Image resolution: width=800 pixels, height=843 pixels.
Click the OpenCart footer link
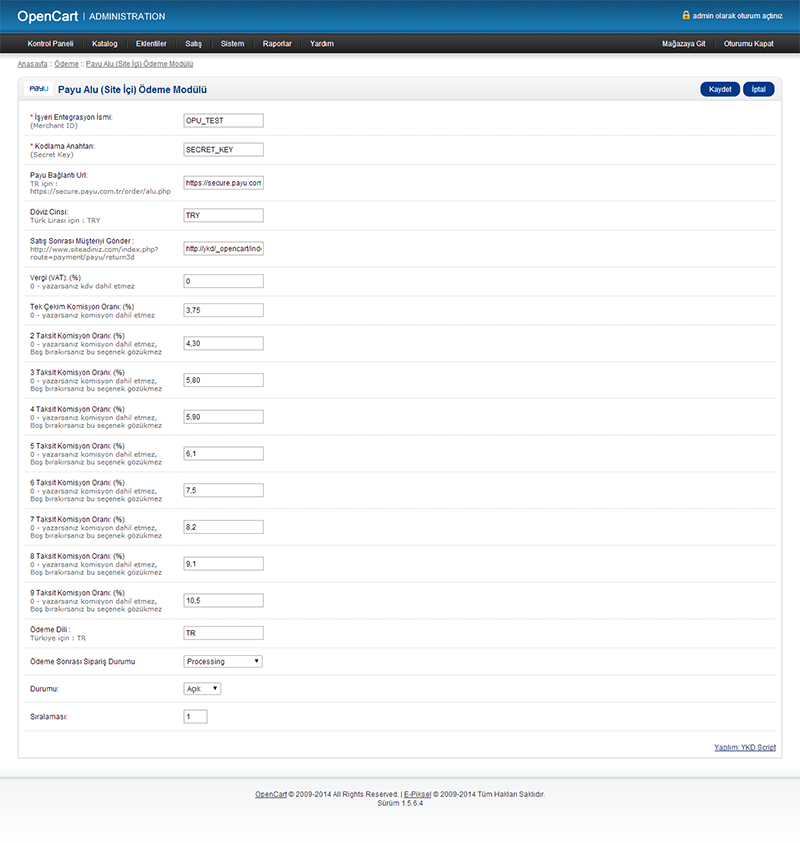(x=271, y=794)
